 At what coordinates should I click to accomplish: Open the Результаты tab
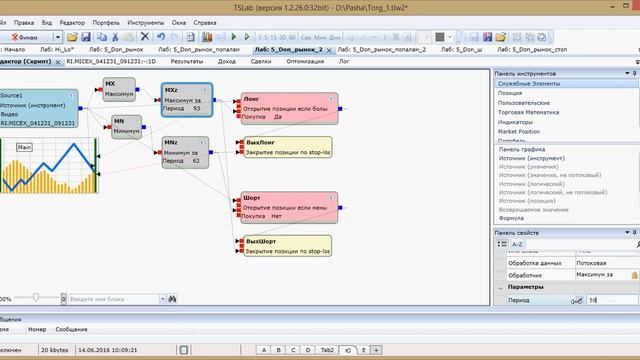point(187,62)
